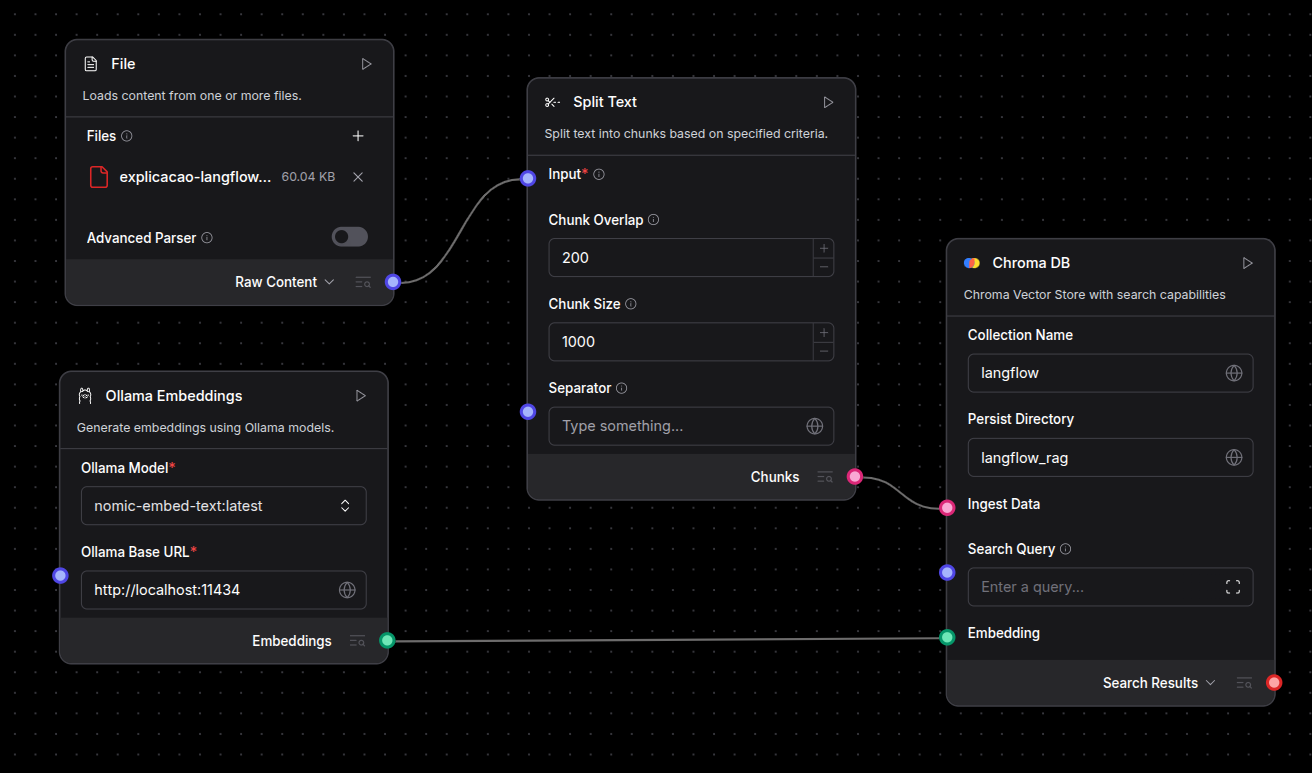The height and width of the screenshot is (773, 1312).
Task: Click the Raw Content output port
Action: (x=393, y=282)
